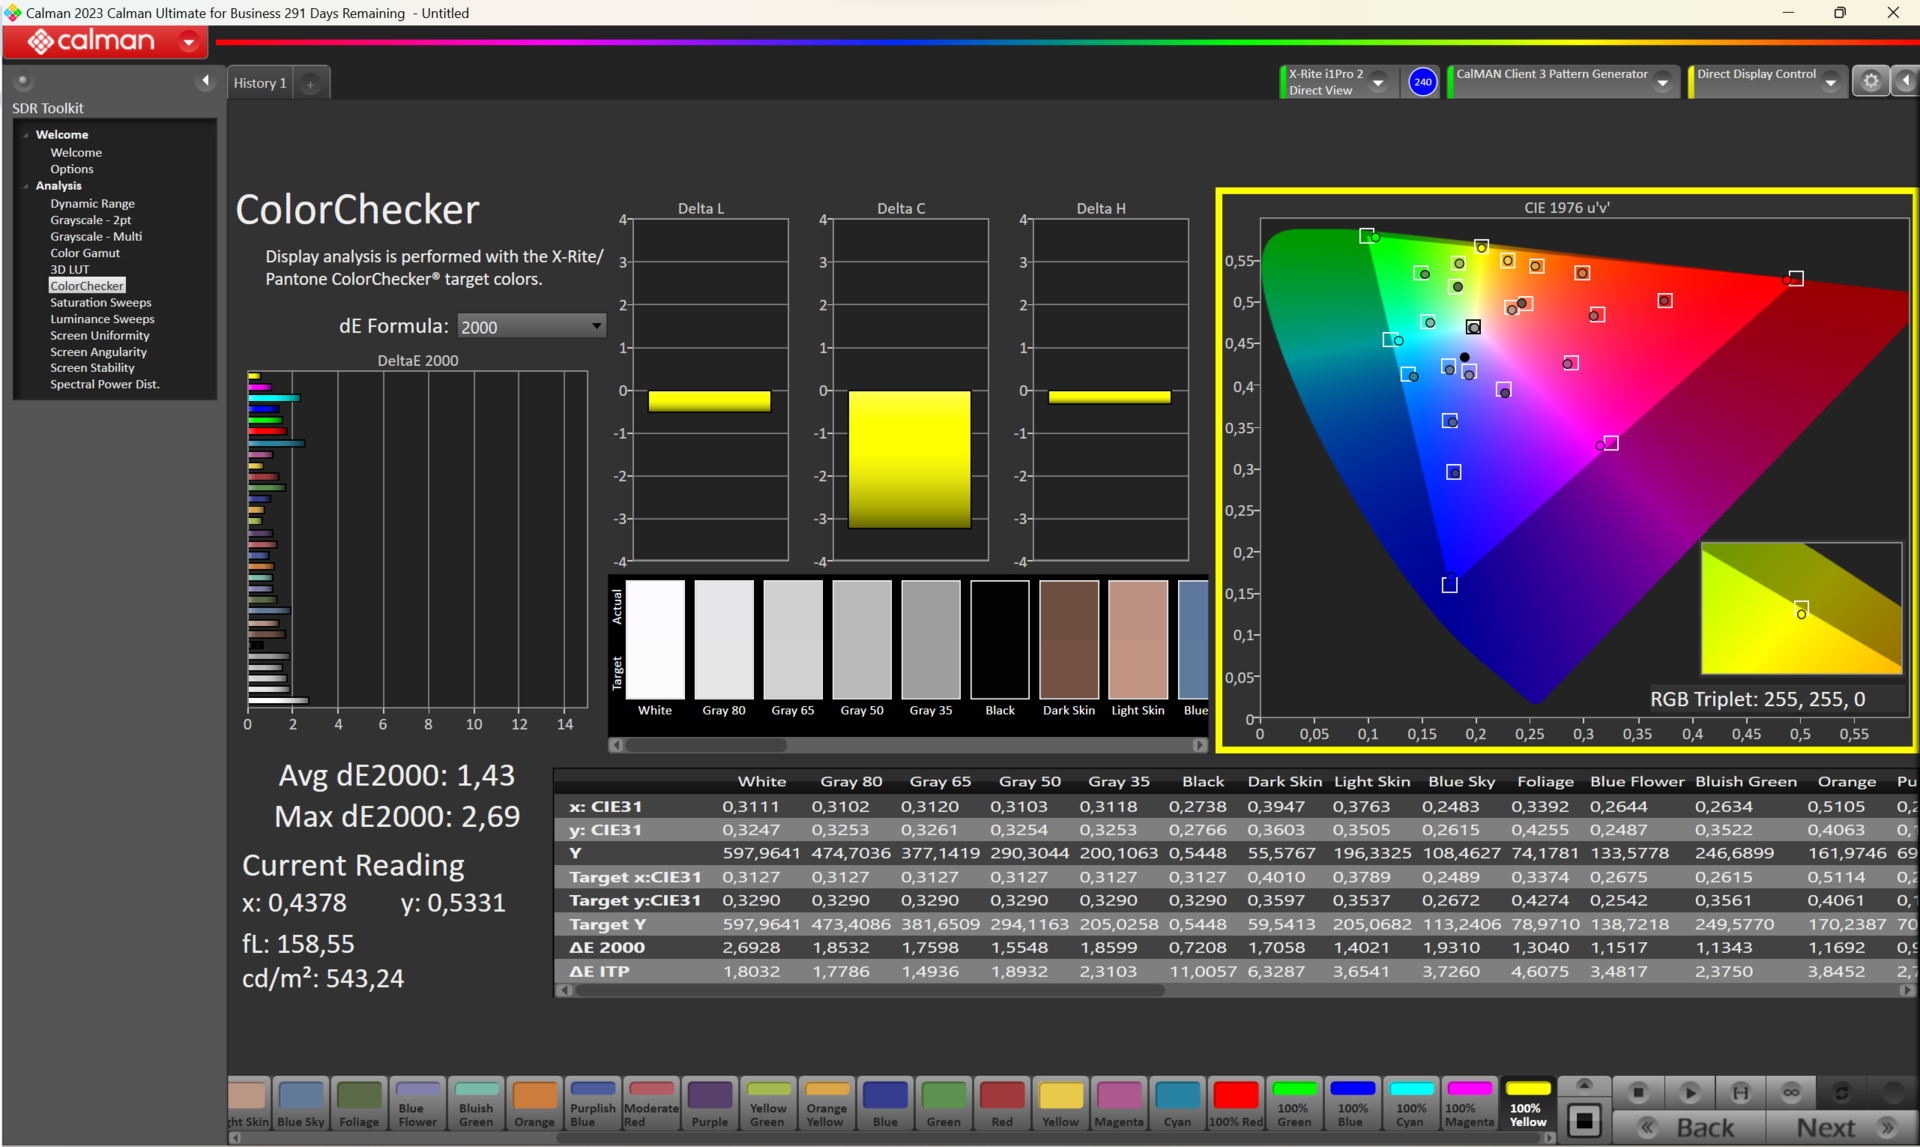Click the data table horizontal scrollbar
The image size is (1920, 1147).
[x=870, y=990]
